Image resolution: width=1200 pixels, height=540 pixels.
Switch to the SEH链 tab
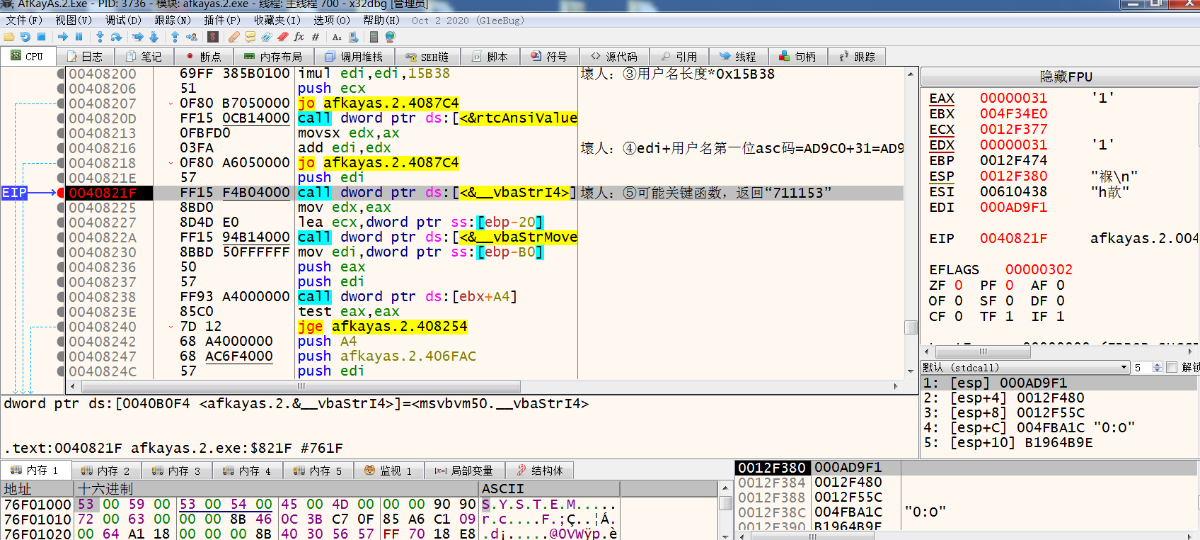(x=426, y=57)
